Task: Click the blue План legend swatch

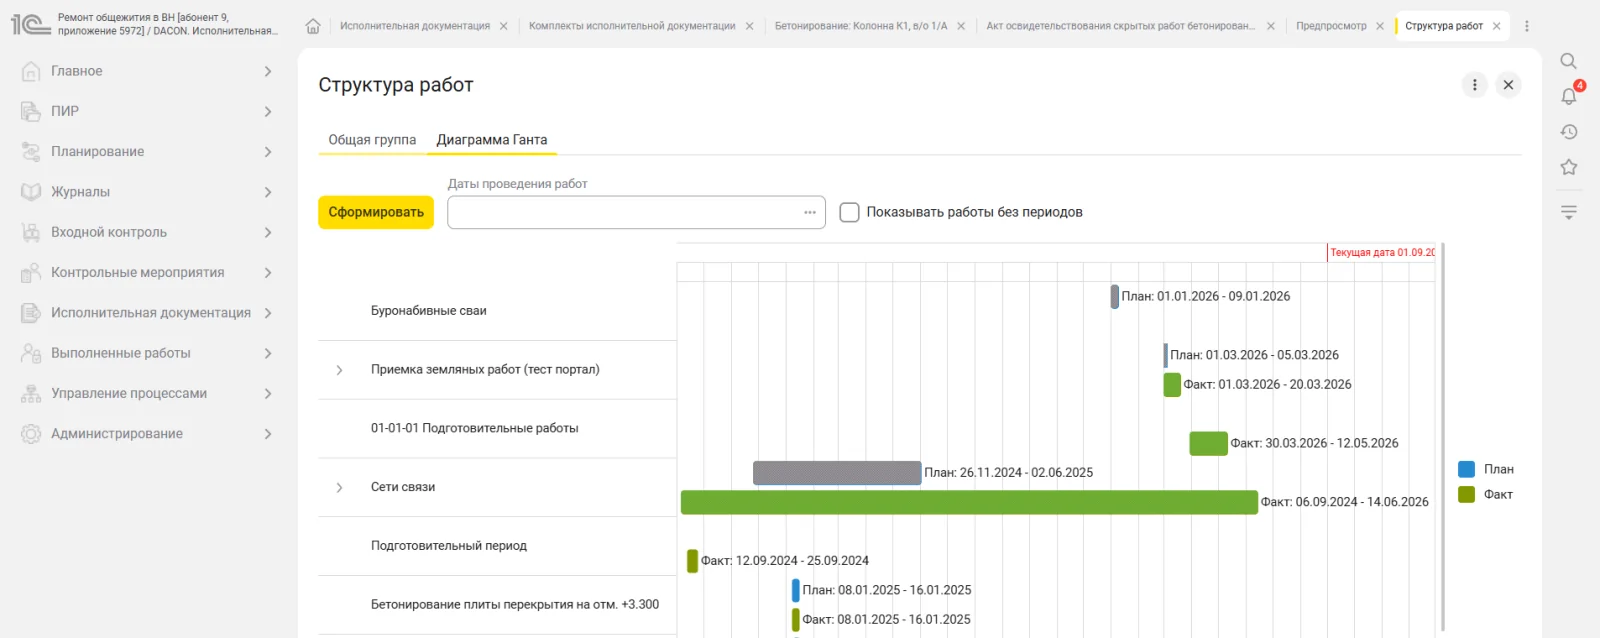Action: click(x=1467, y=469)
